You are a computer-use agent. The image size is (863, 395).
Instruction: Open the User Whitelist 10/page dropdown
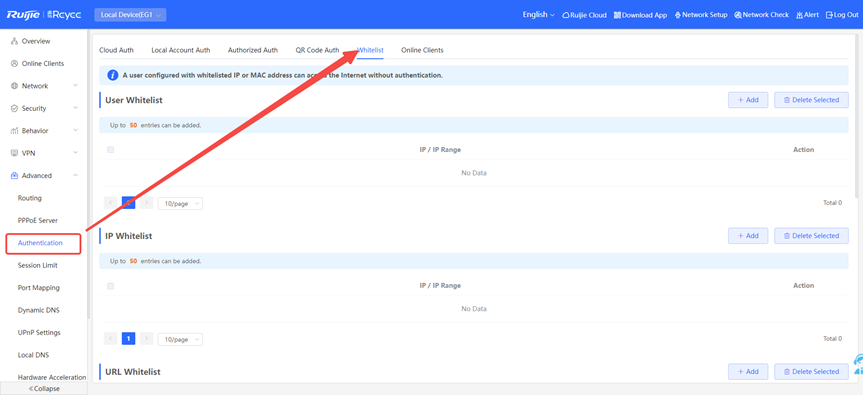[x=180, y=204]
